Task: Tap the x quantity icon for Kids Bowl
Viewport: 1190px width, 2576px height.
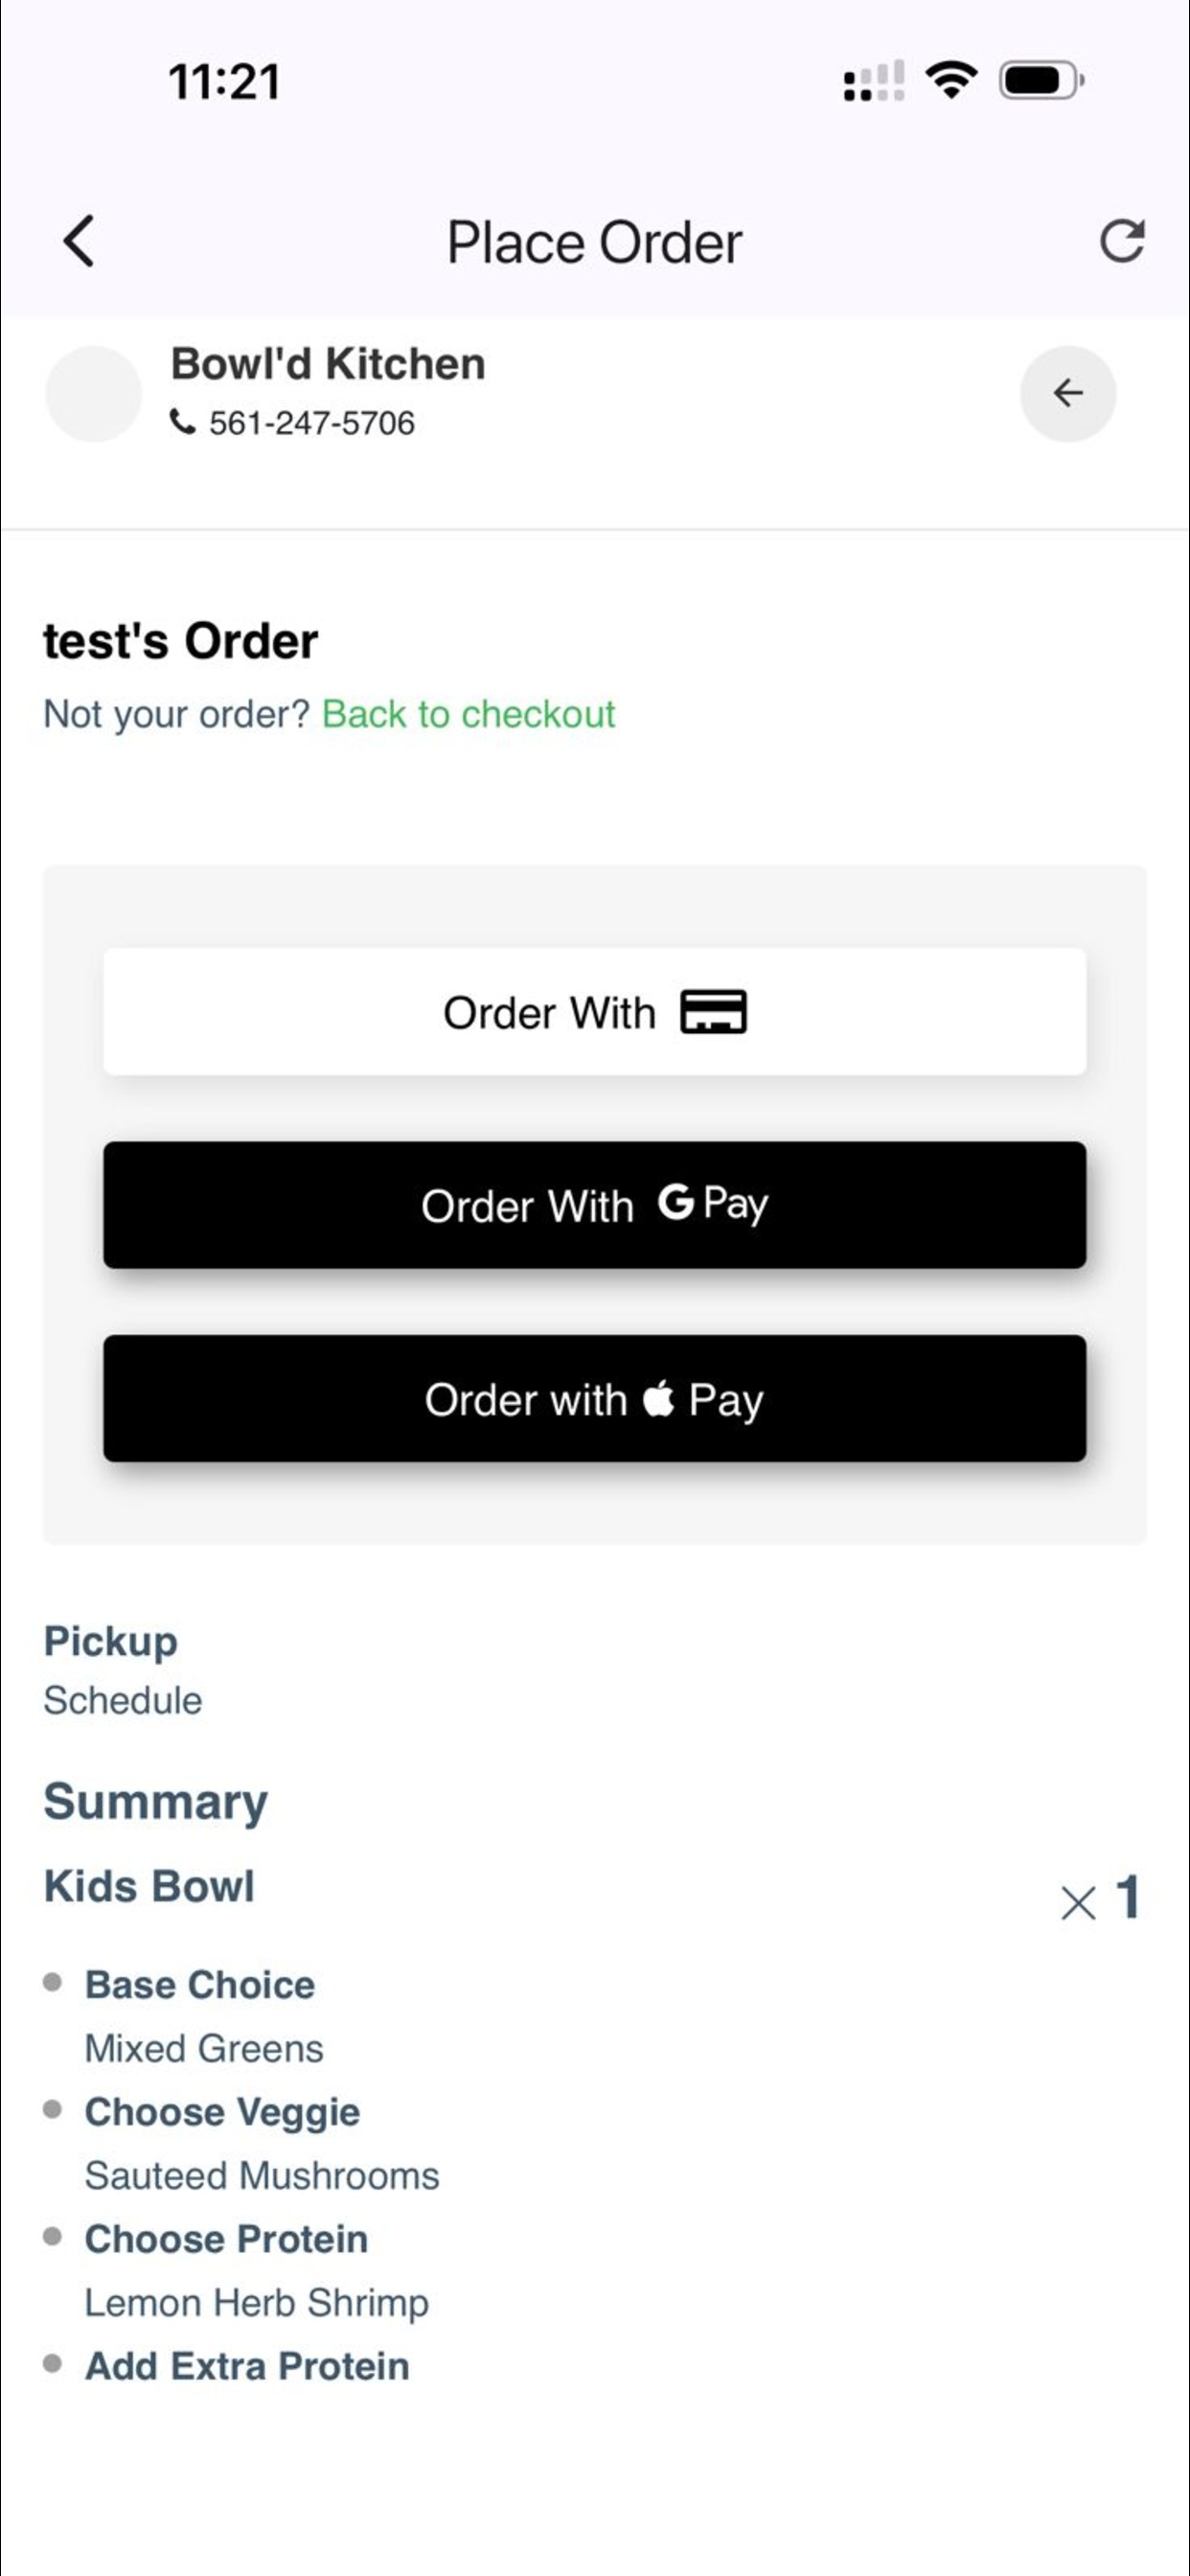Action: (x=1078, y=1902)
